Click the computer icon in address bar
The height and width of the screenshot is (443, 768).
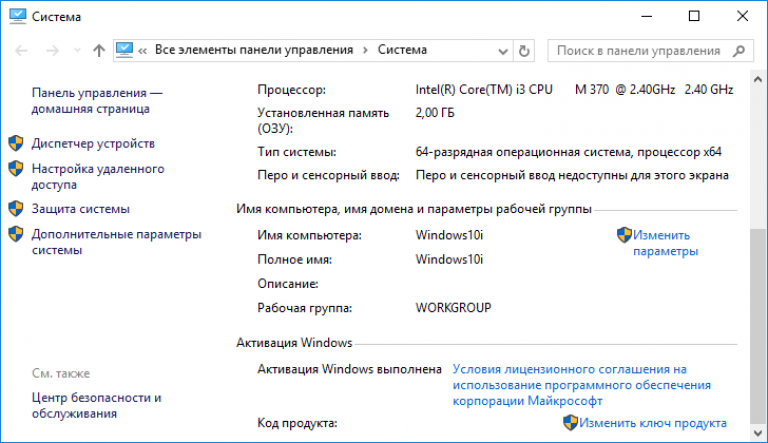[124, 50]
